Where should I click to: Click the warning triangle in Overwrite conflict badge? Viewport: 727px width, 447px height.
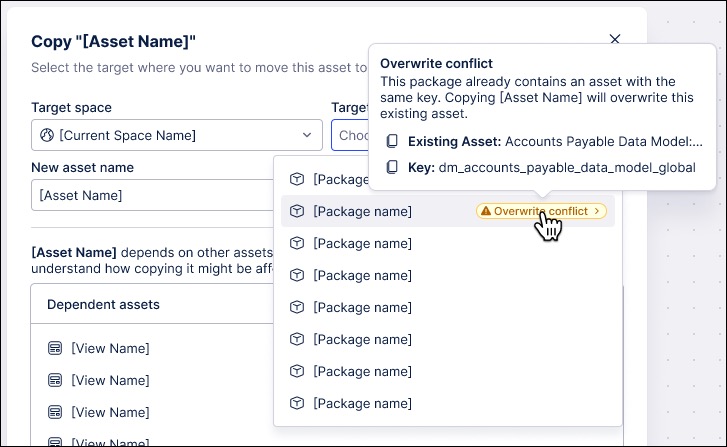pos(485,211)
